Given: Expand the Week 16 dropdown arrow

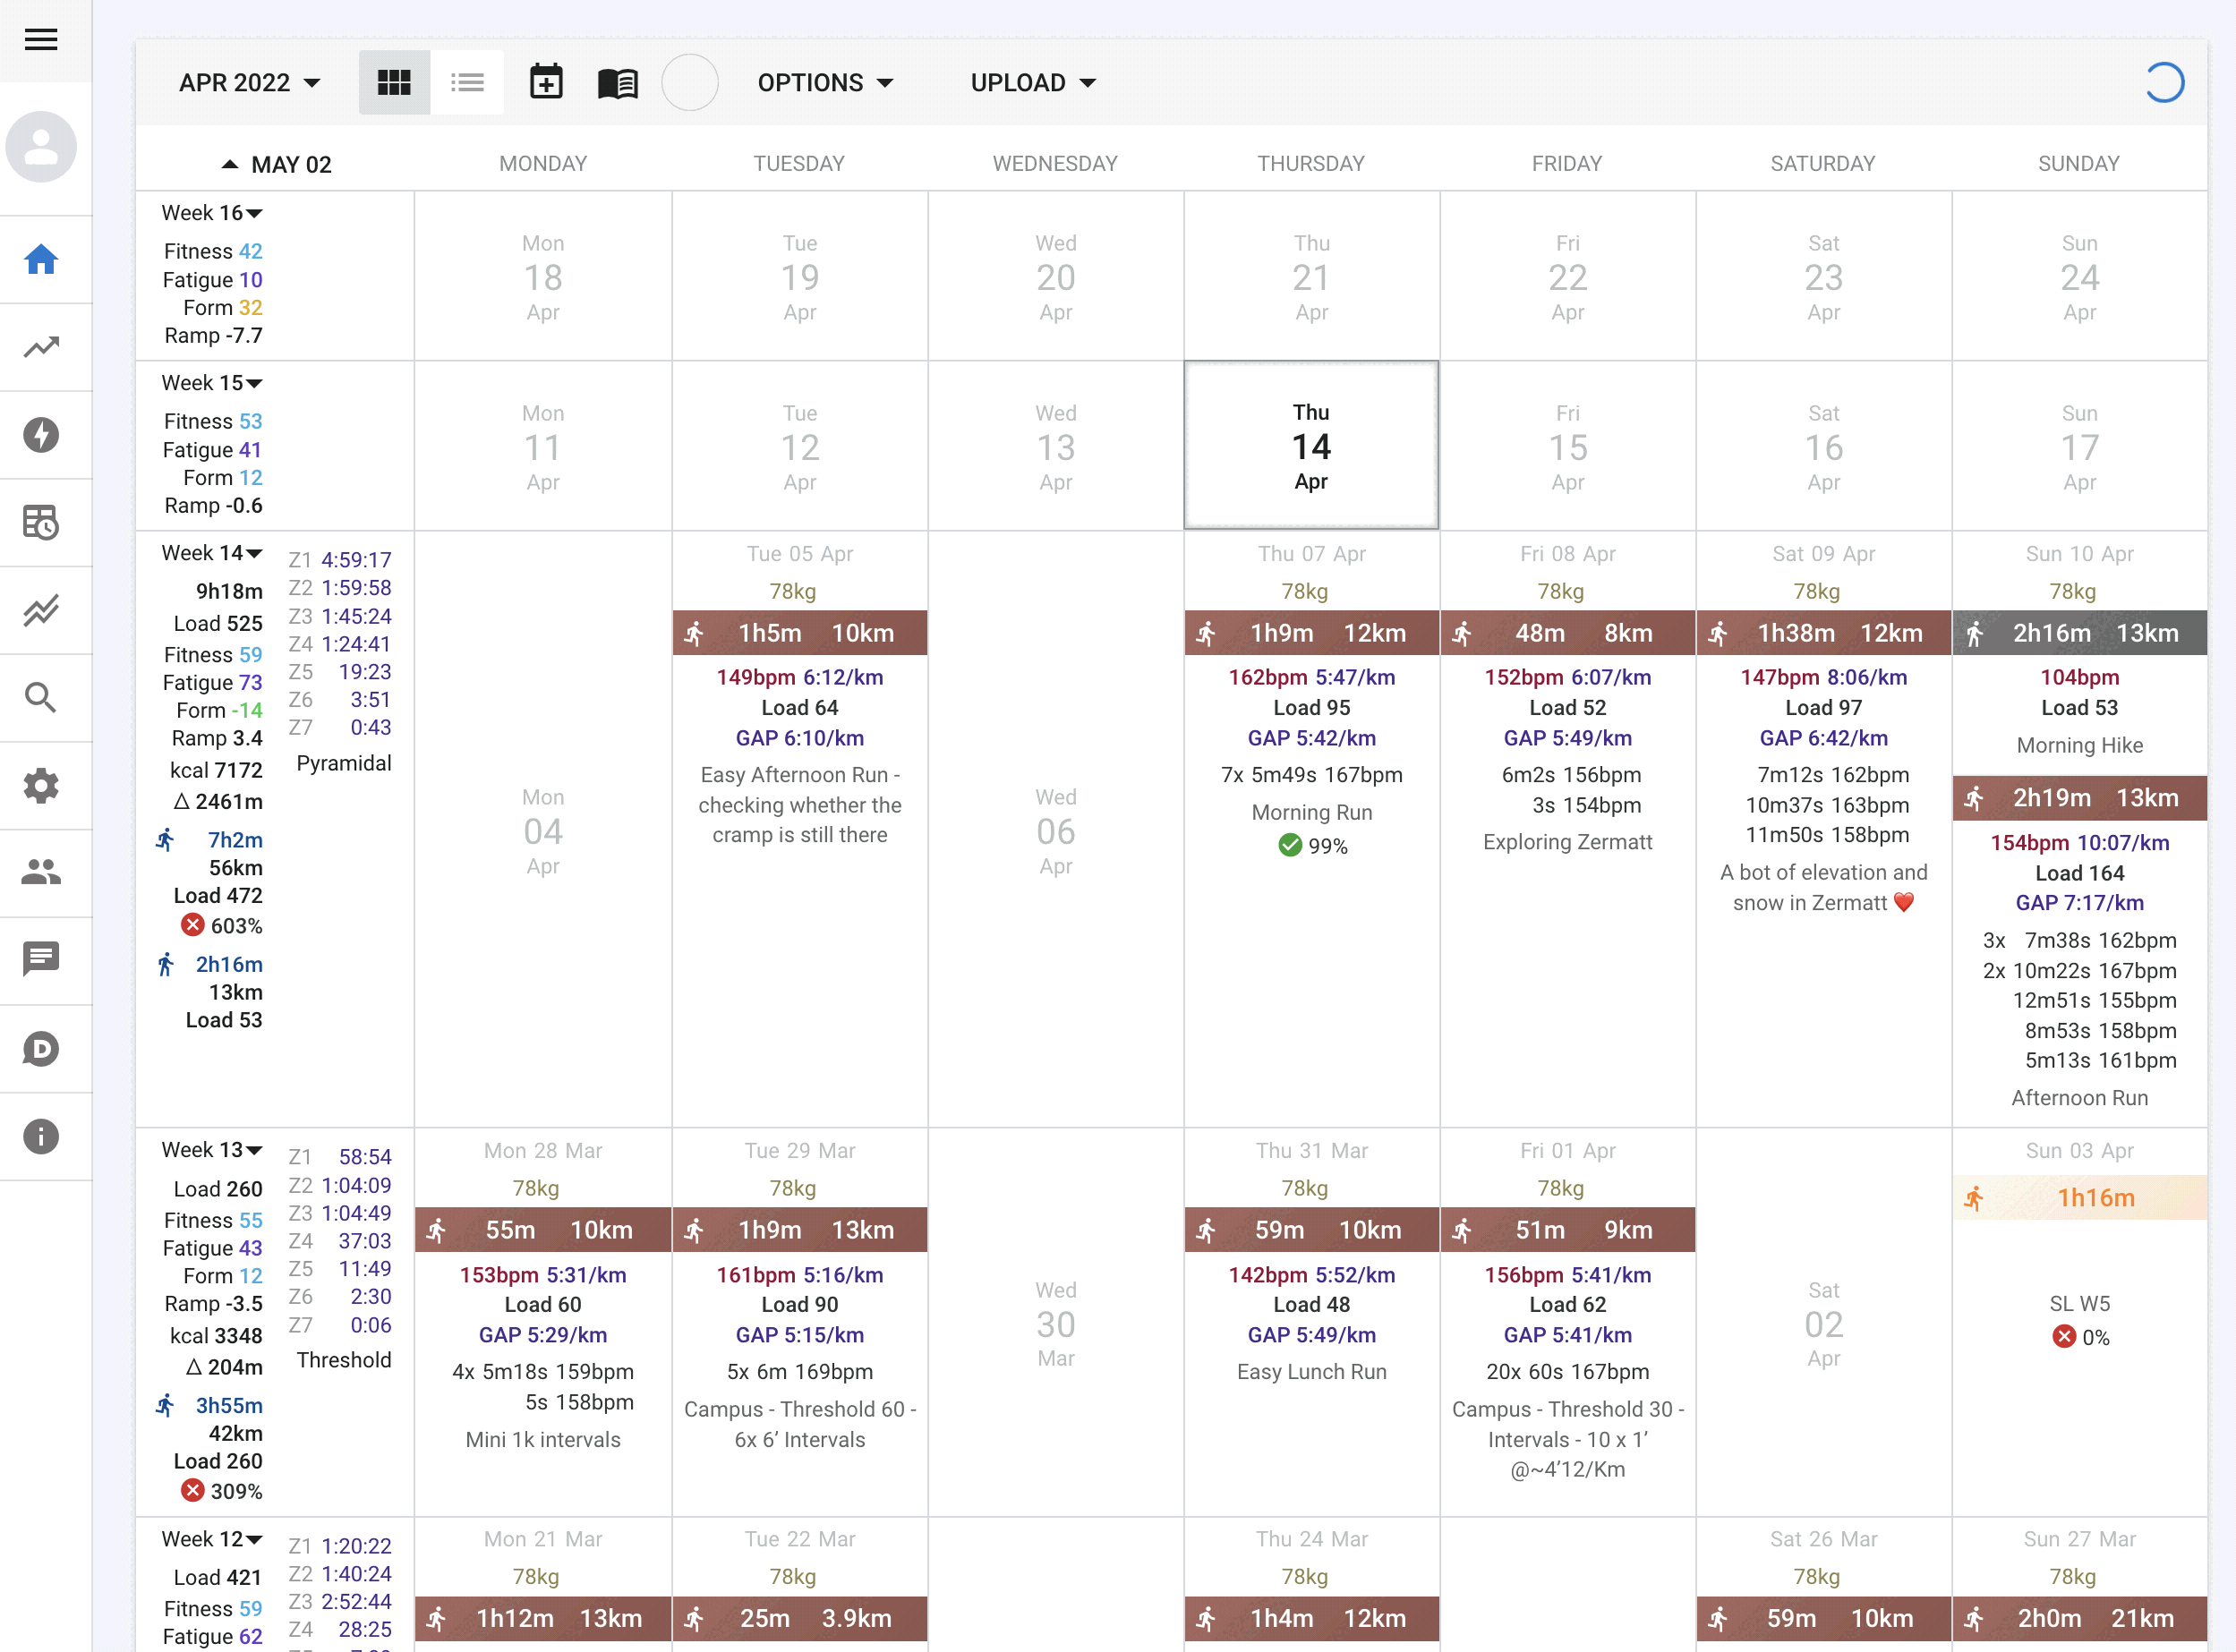Looking at the screenshot, I should [254, 213].
